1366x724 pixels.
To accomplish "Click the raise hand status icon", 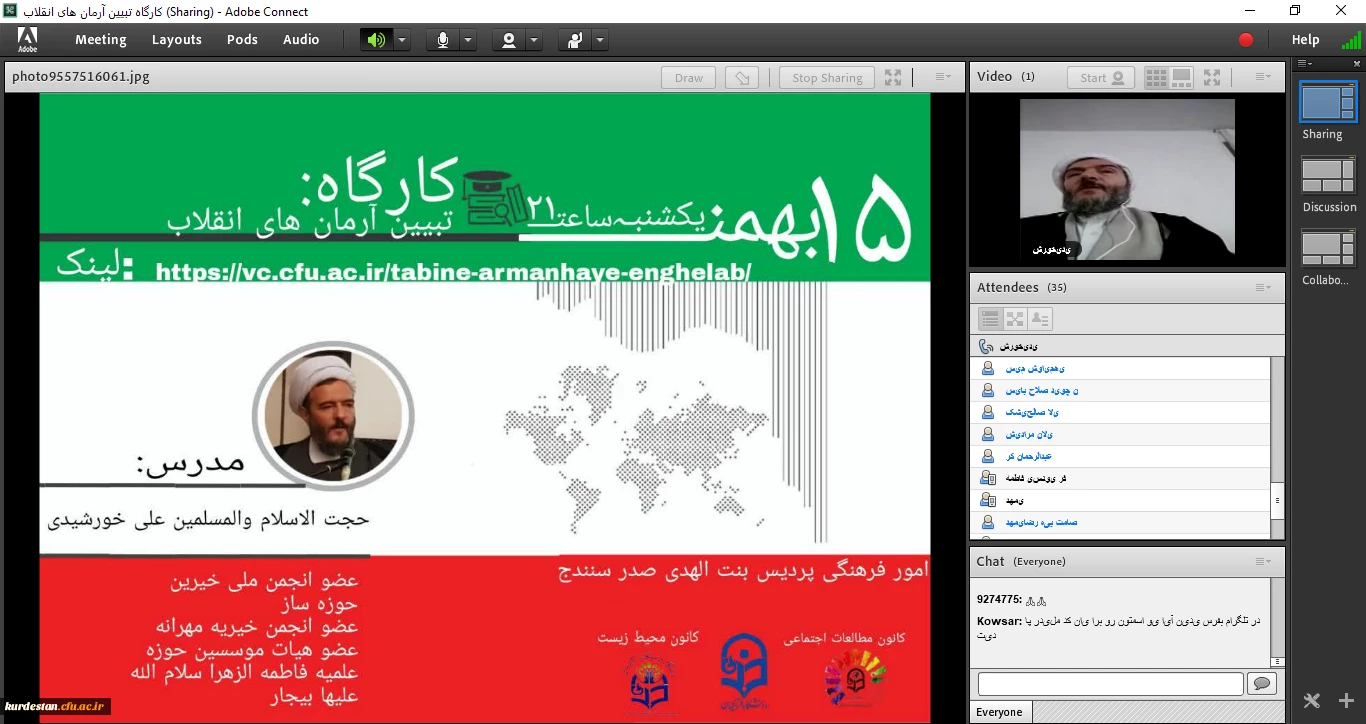I will point(575,40).
